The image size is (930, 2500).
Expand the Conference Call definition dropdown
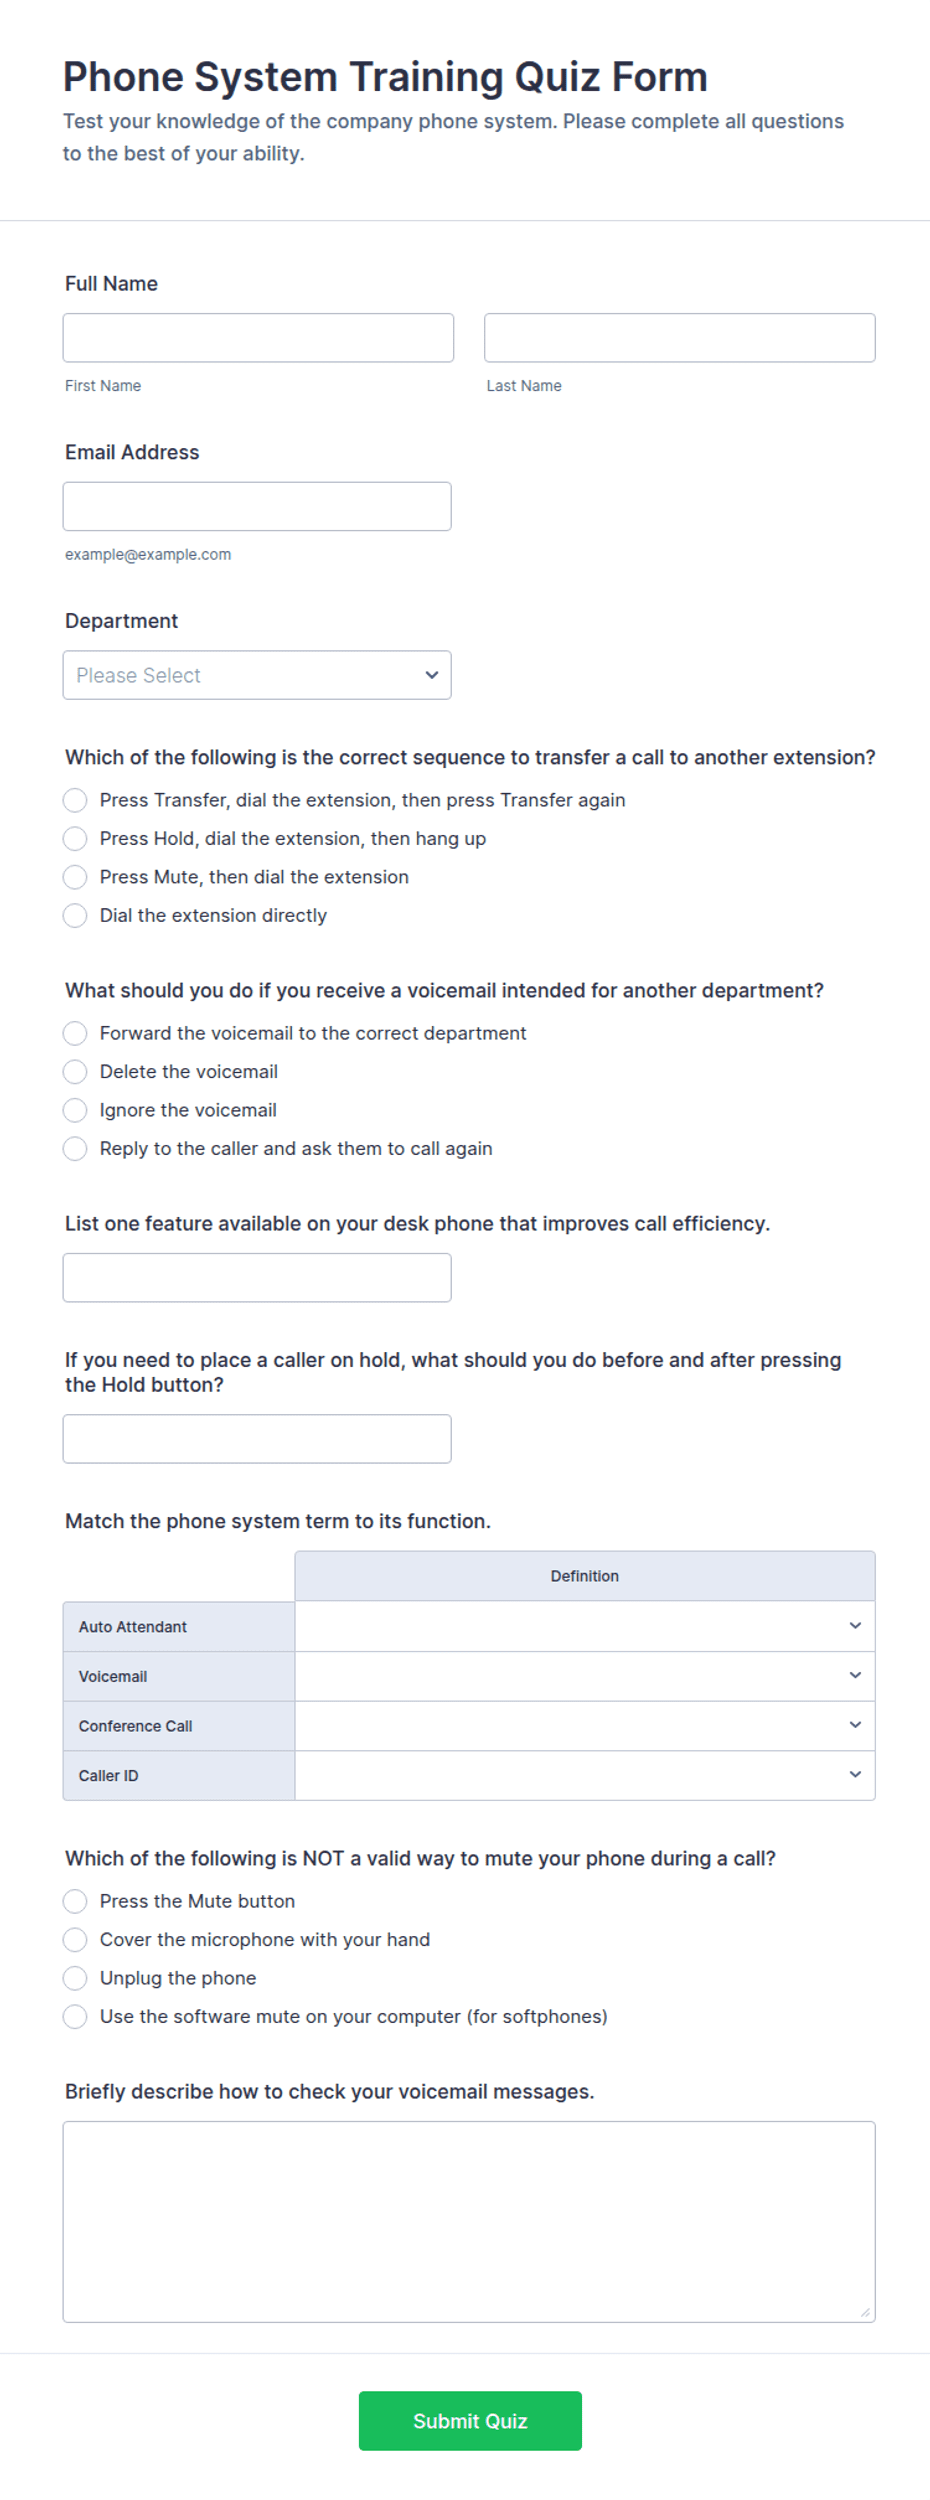click(585, 1725)
